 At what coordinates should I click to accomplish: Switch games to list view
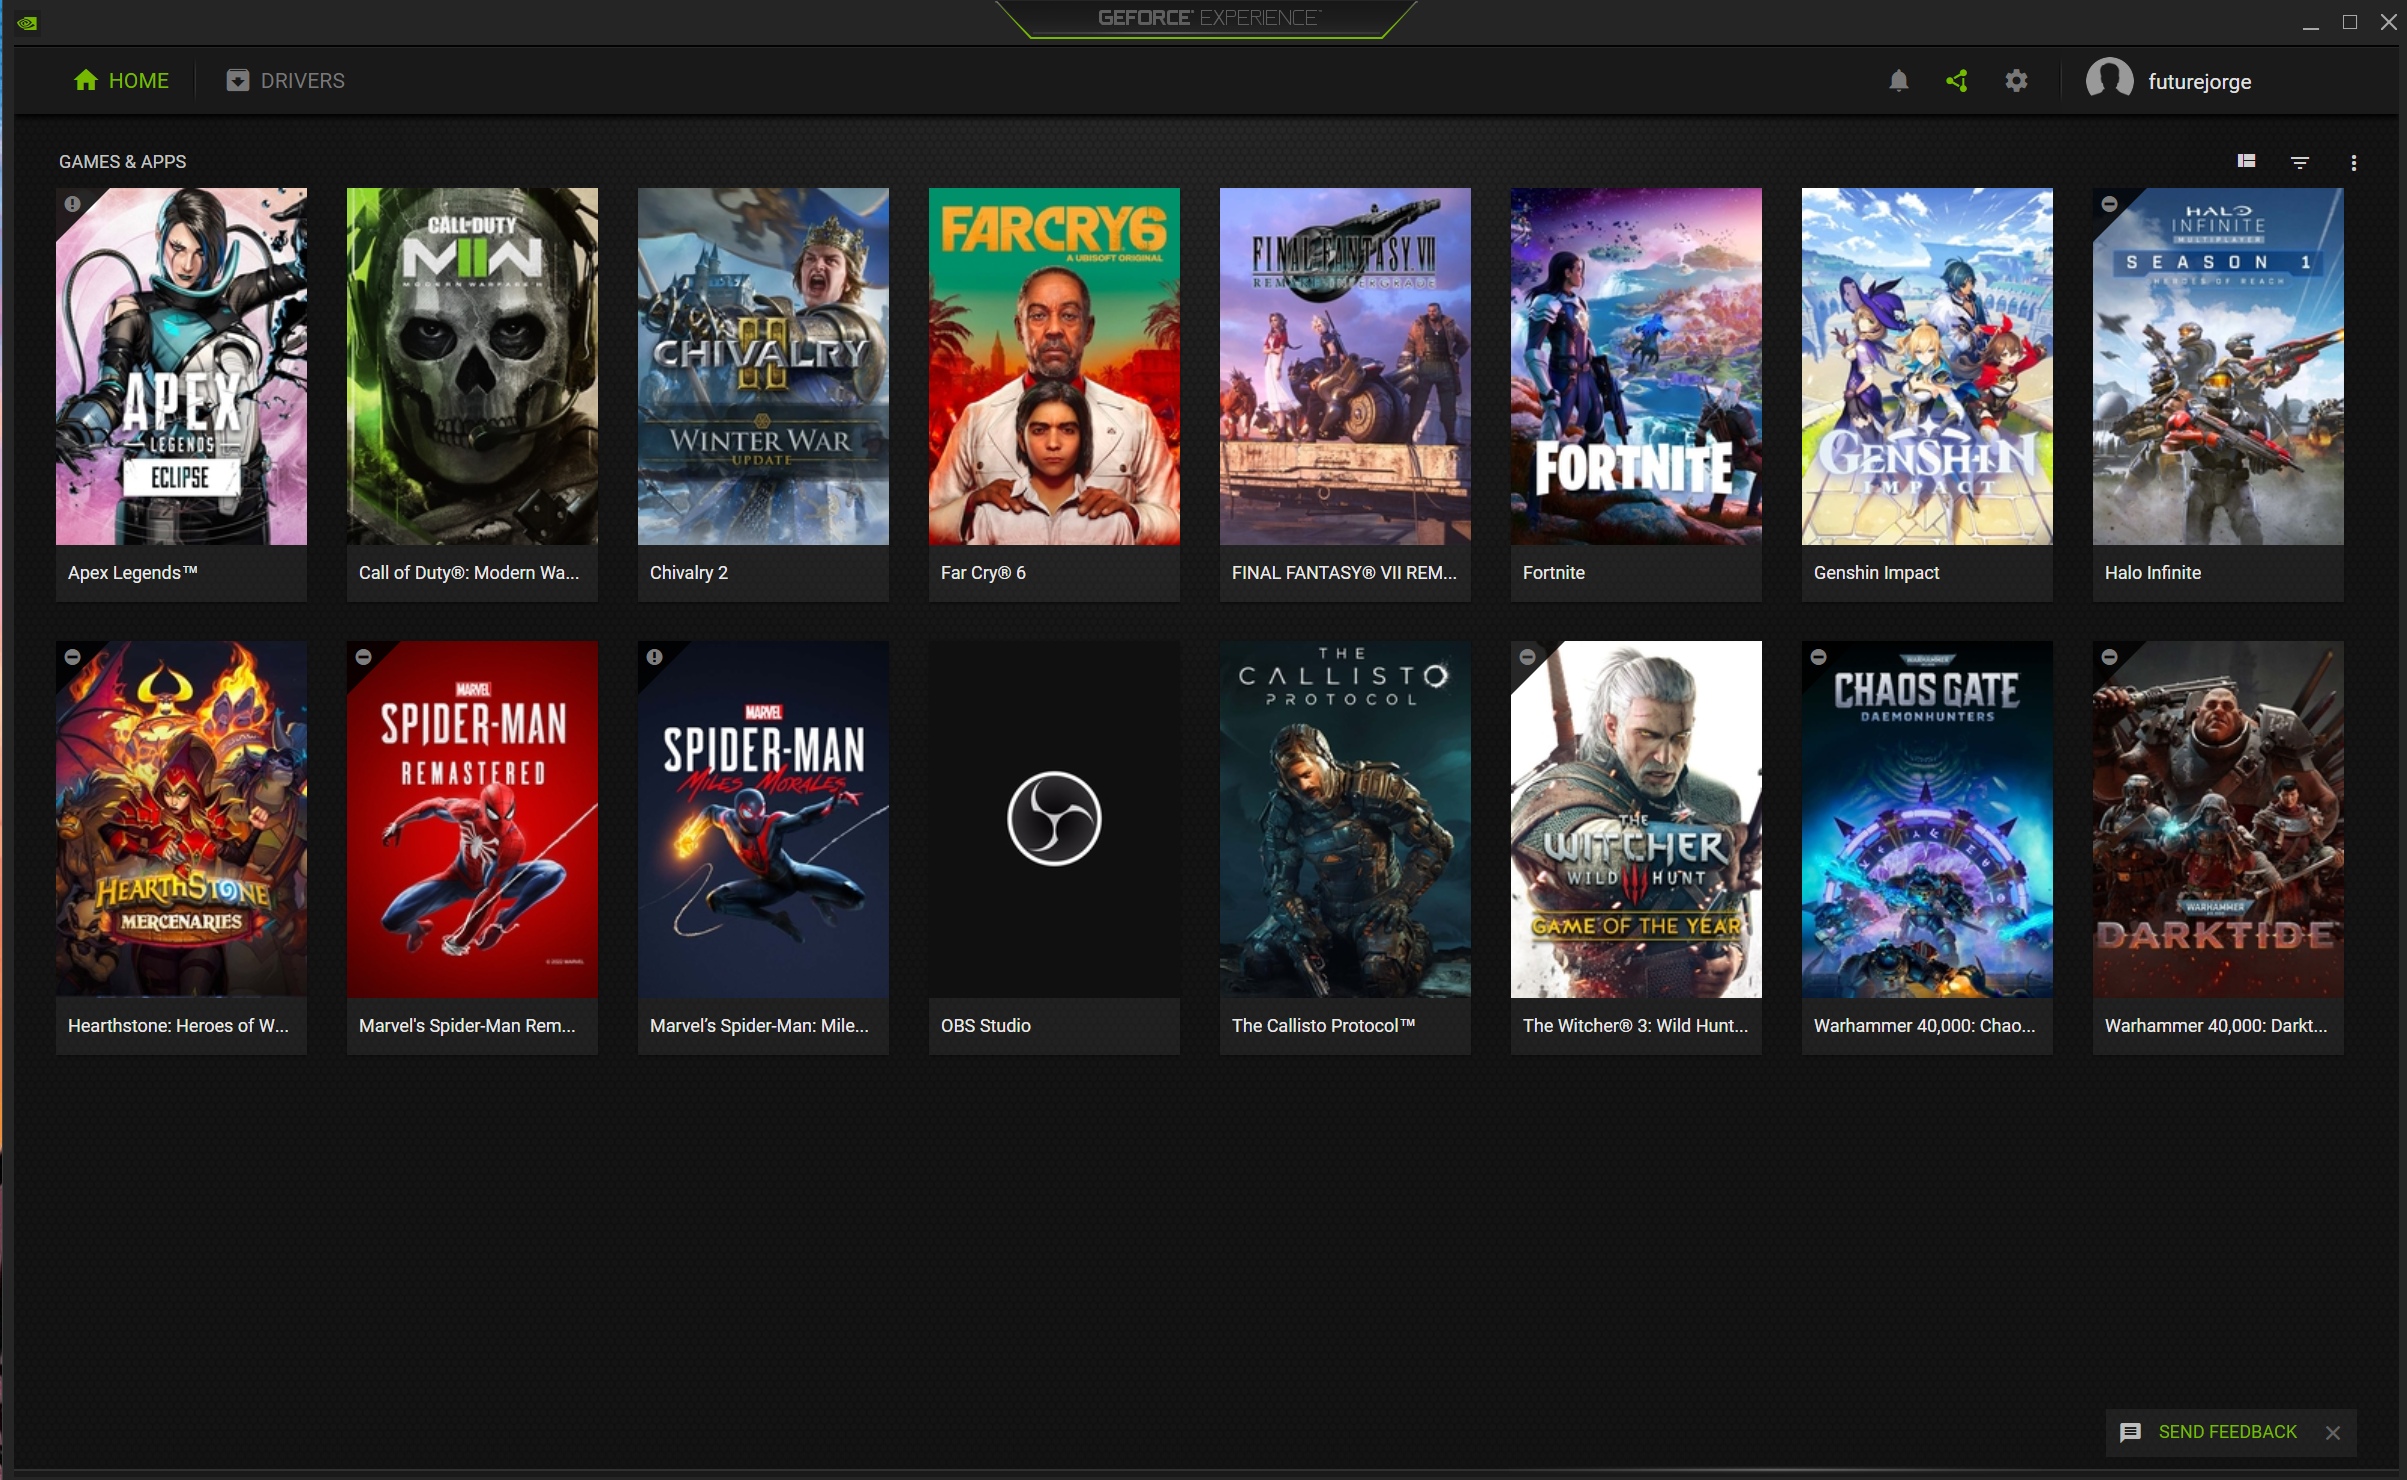click(2246, 161)
